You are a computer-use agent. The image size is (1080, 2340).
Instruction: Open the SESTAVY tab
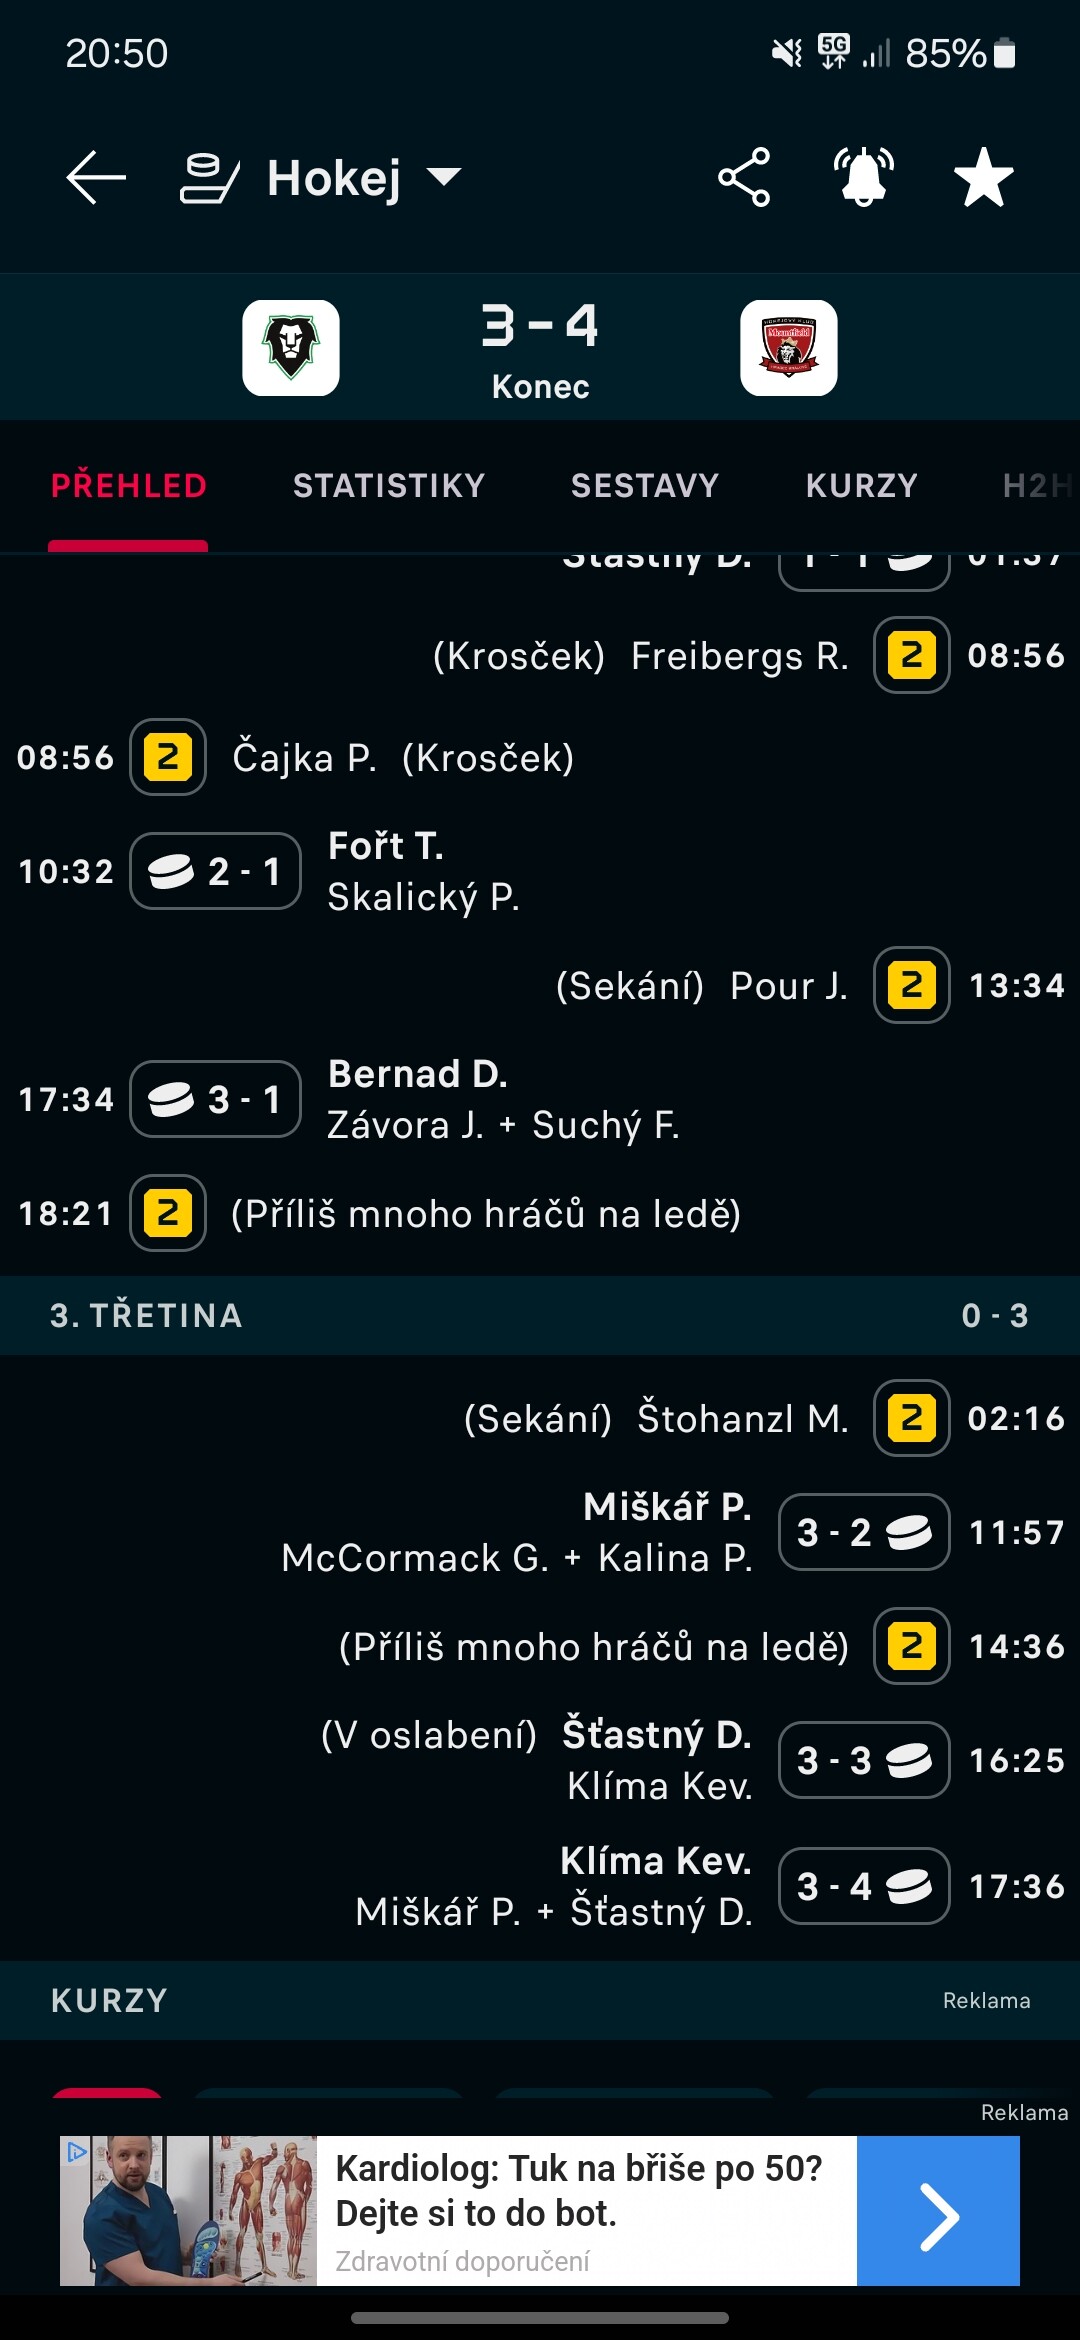click(x=645, y=486)
